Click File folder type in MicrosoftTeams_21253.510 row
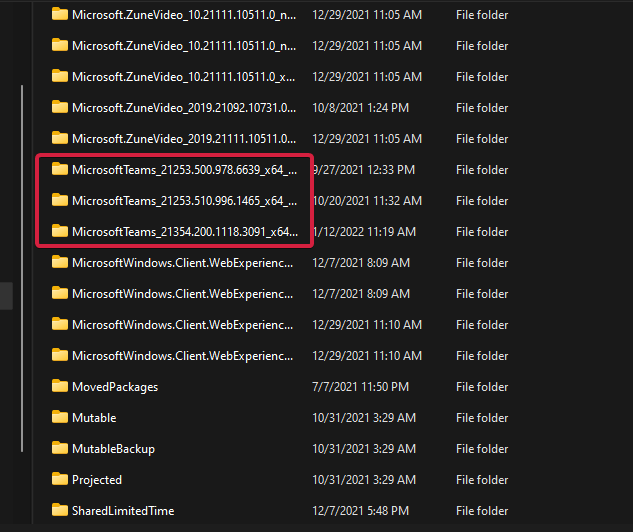633x532 pixels. click(x=482, y=201)
